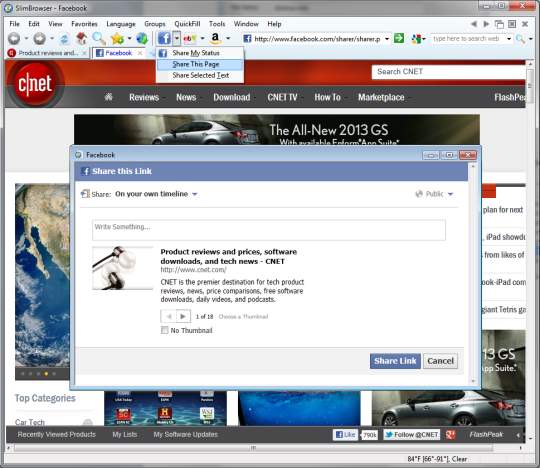Viewport: 540px width, 468px height.
Task: Select Share My Status menu entry
Action: tap(200, 53)
